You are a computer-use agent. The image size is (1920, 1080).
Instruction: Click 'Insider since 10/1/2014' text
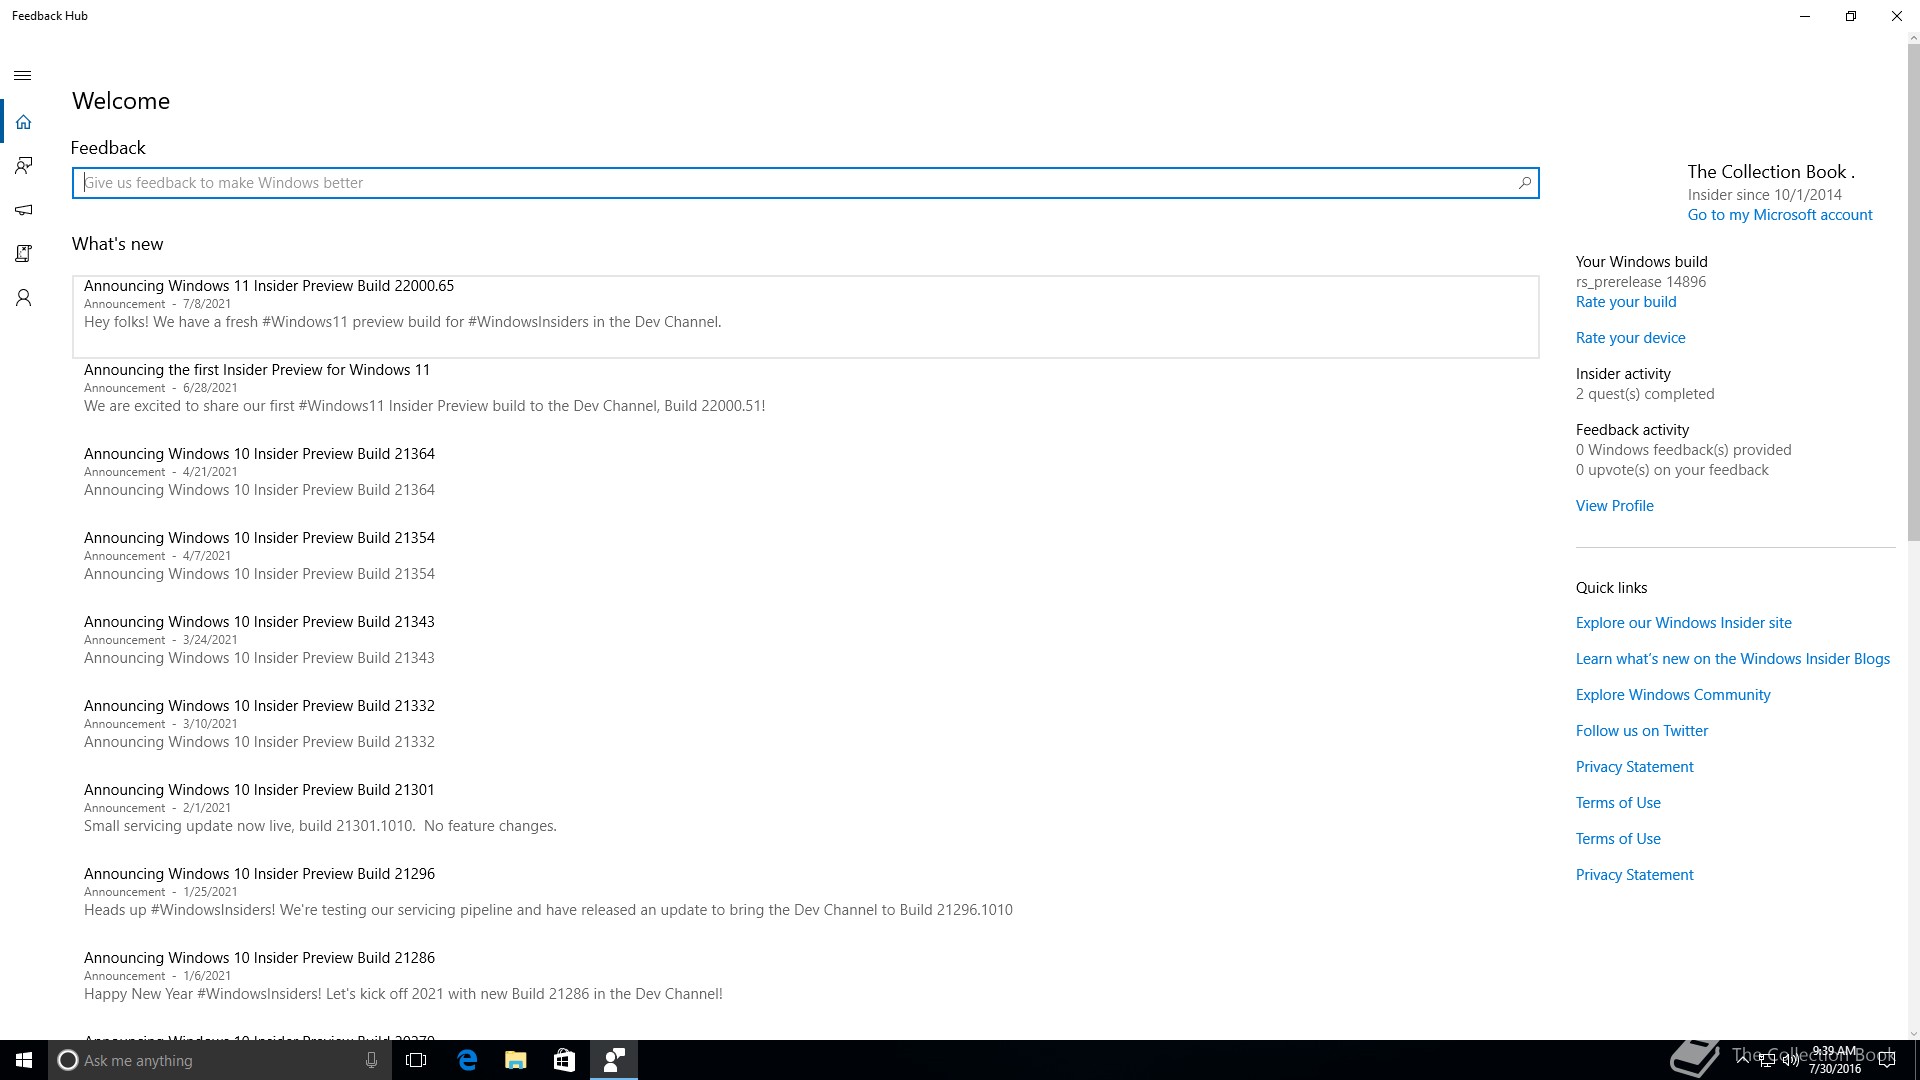pyautogui.click(x=1764, y=195)
